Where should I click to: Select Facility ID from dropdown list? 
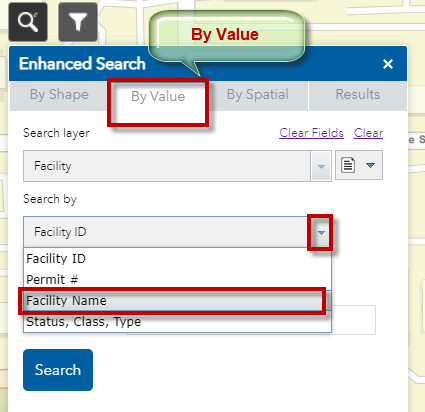pyautogui.click(x=177, y=259)
